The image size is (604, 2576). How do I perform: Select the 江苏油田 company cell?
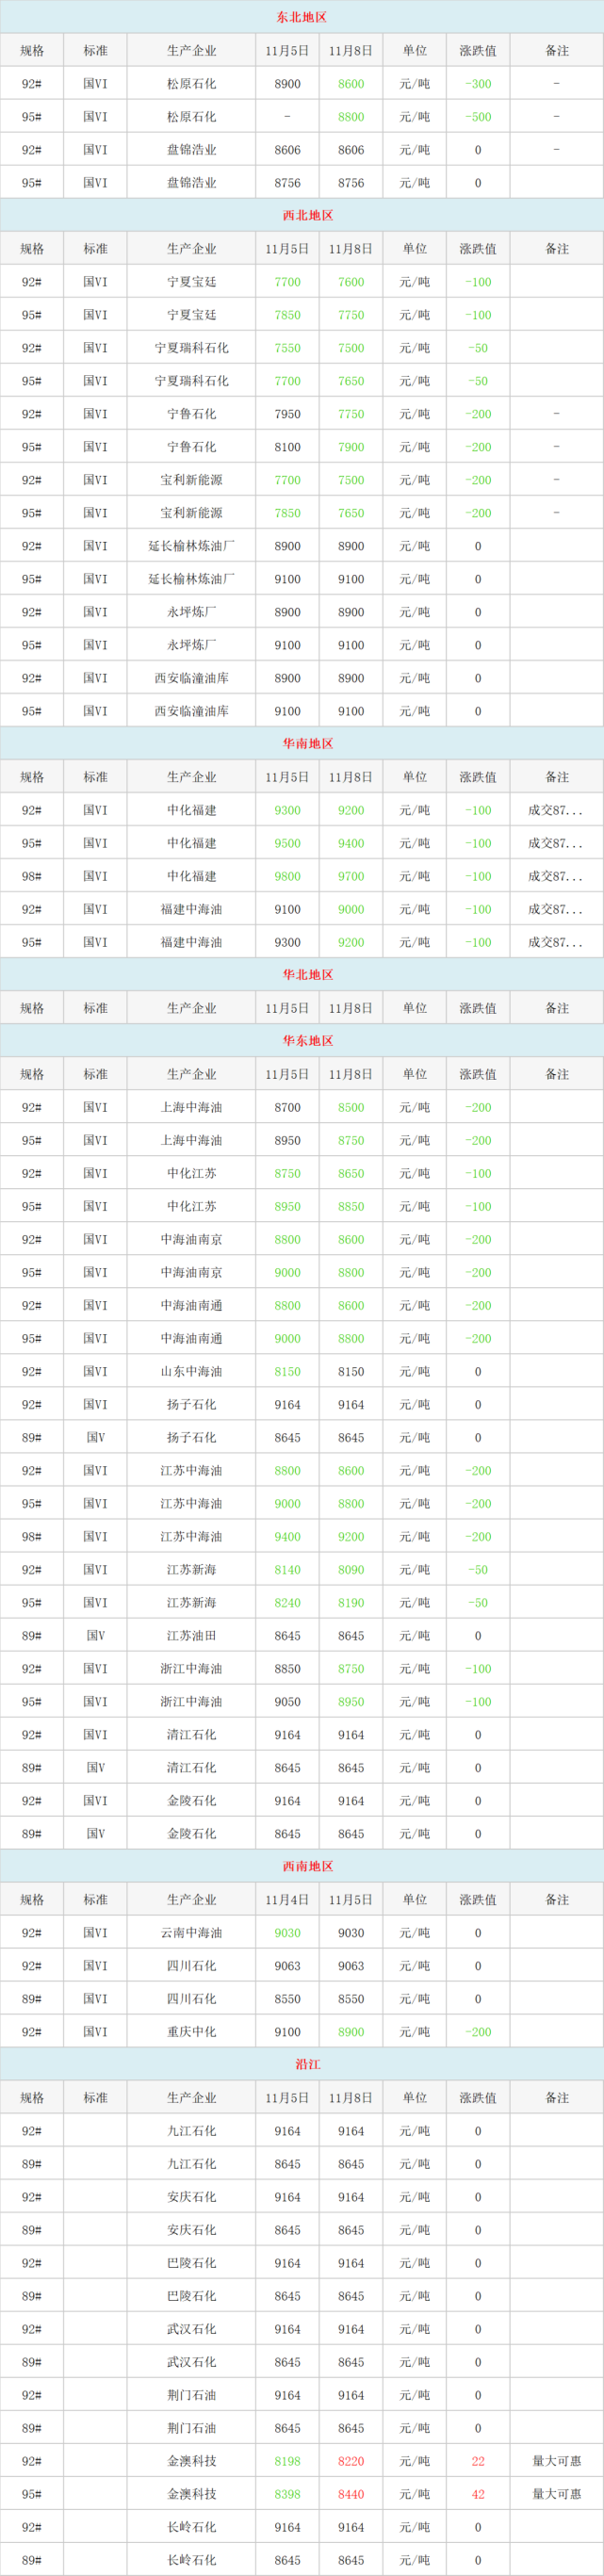tap(191, 1635)
